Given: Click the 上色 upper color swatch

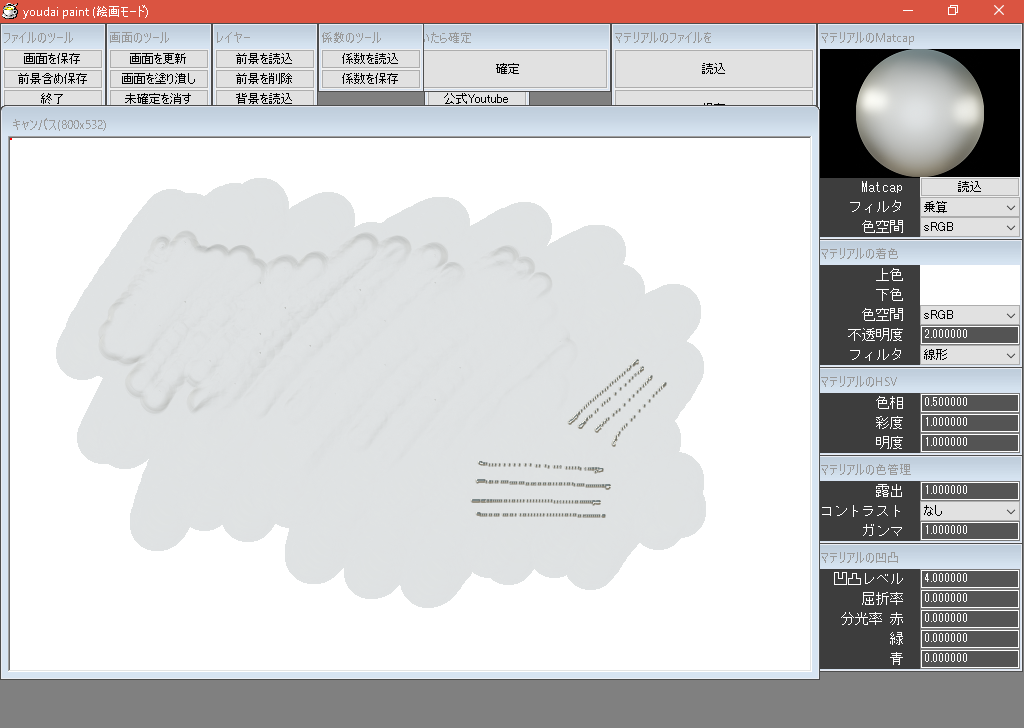Looking at the screenshot, I should click(x=968, y=275).
